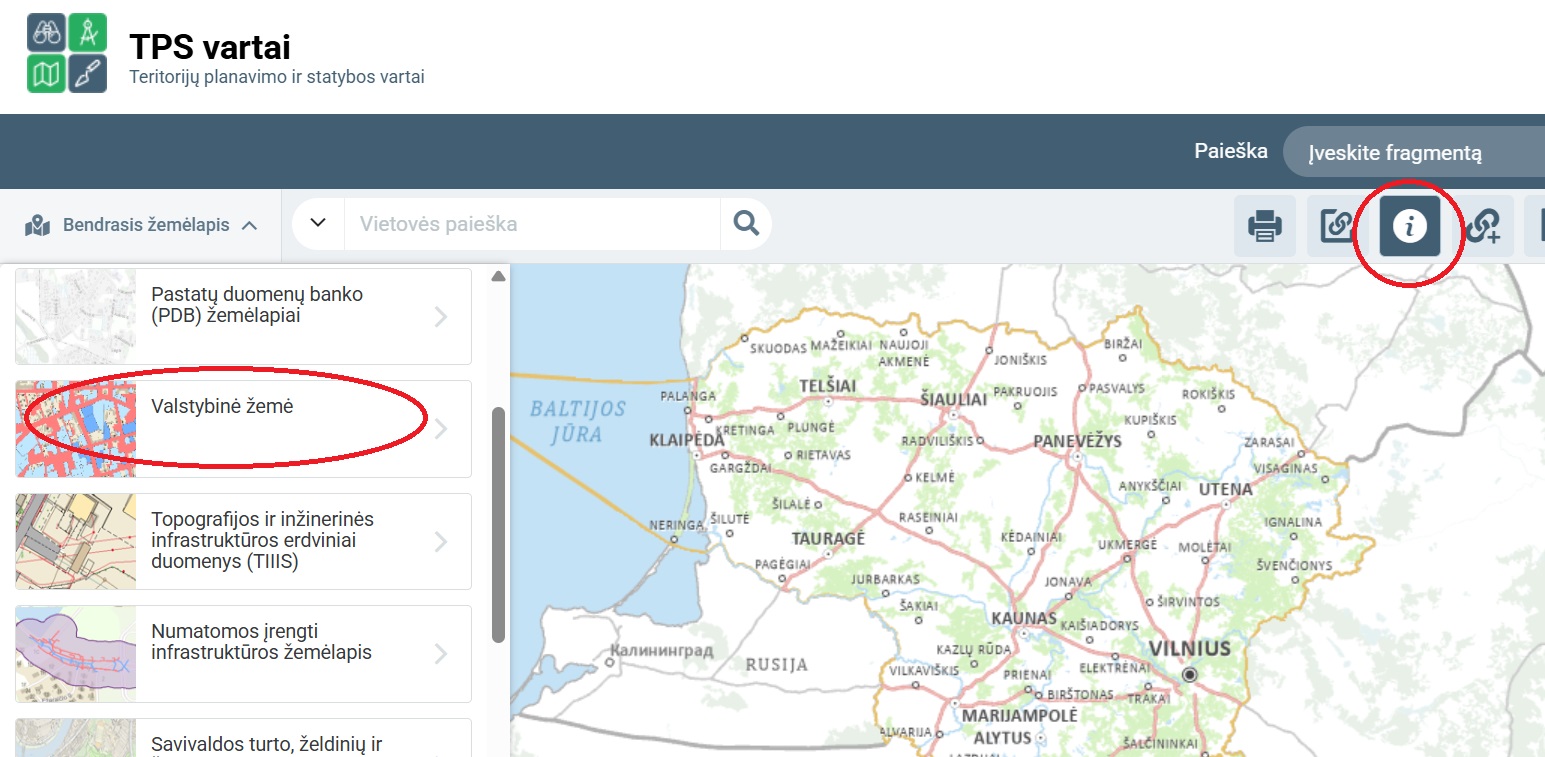The height and width of the screenshot is (757, 1545).
Task: Click the layer list scrollbar up arrow
Action: pyautogui.click(x=498, y=276)
